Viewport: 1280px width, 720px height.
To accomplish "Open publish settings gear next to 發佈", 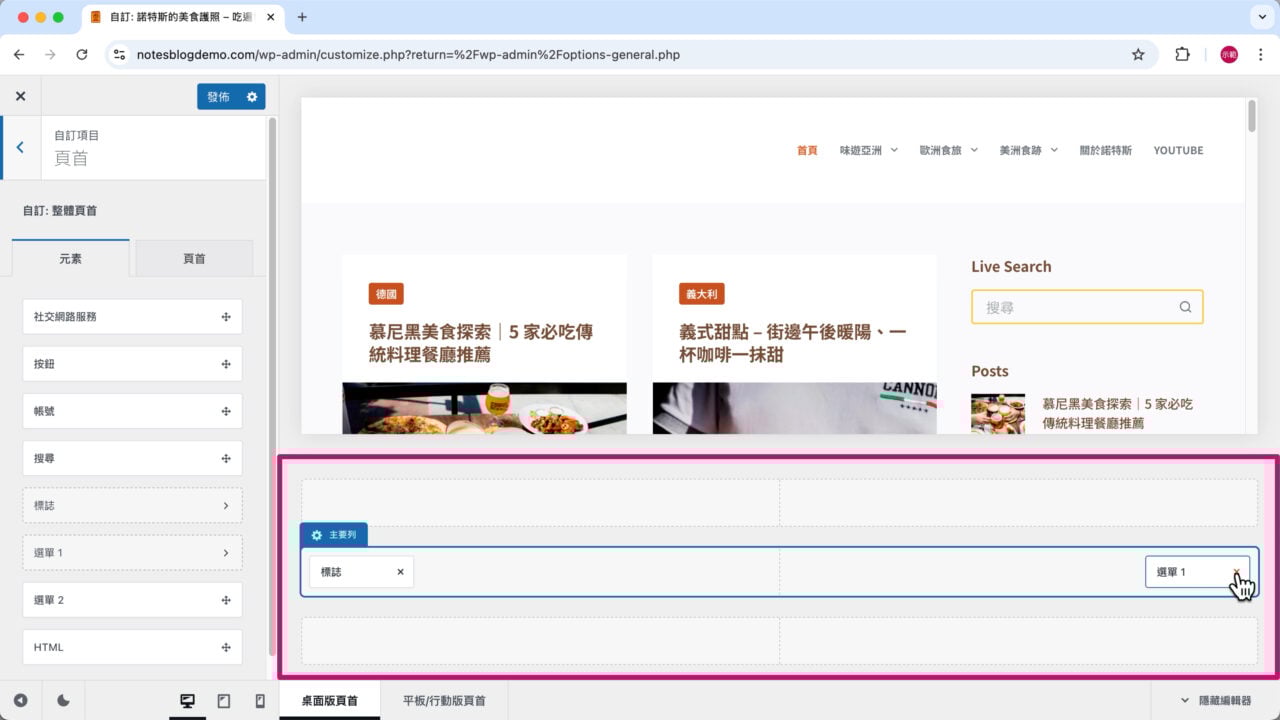I will point(252,97).
